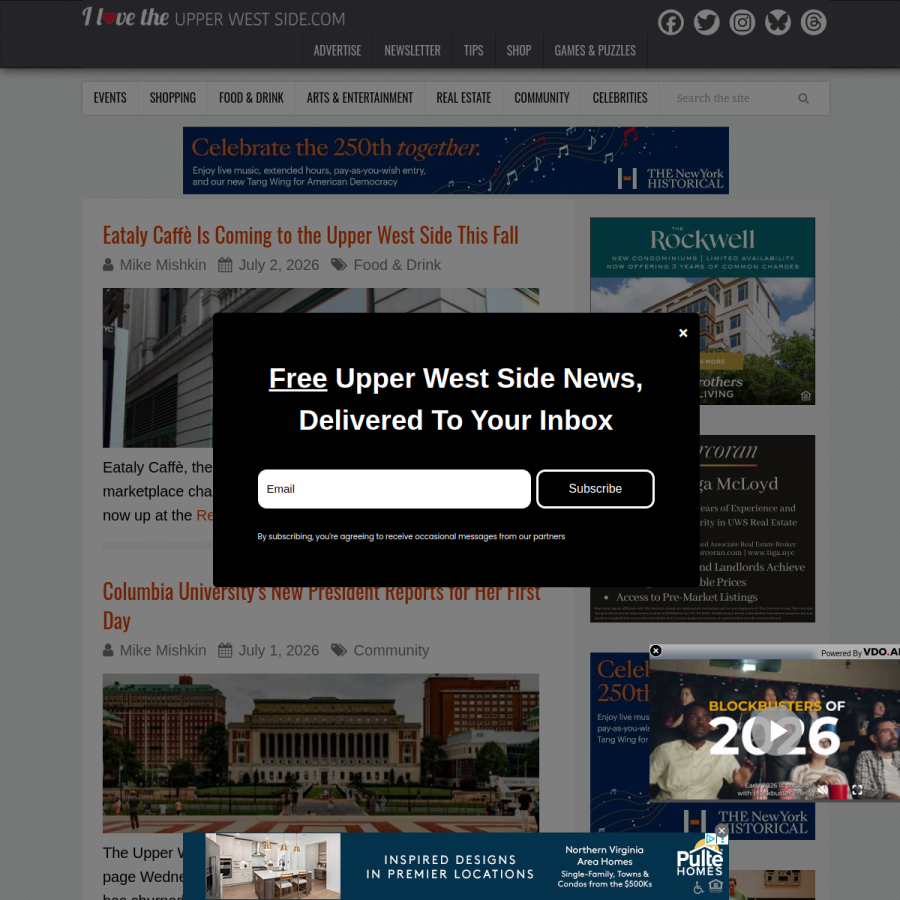This screenshot has width=900, height=900.
Task: Open the Advertise menu item
Action: click(x=337, y=51)
